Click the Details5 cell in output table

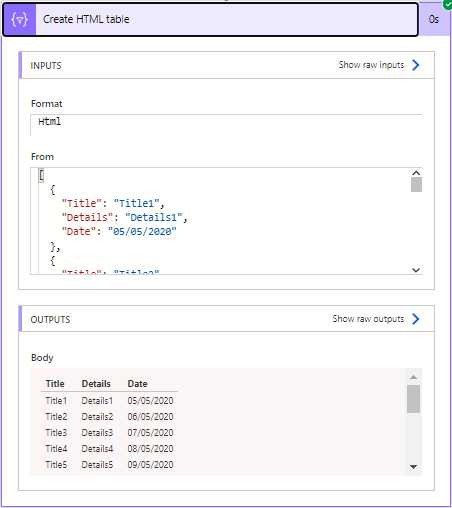click(97, 465)
